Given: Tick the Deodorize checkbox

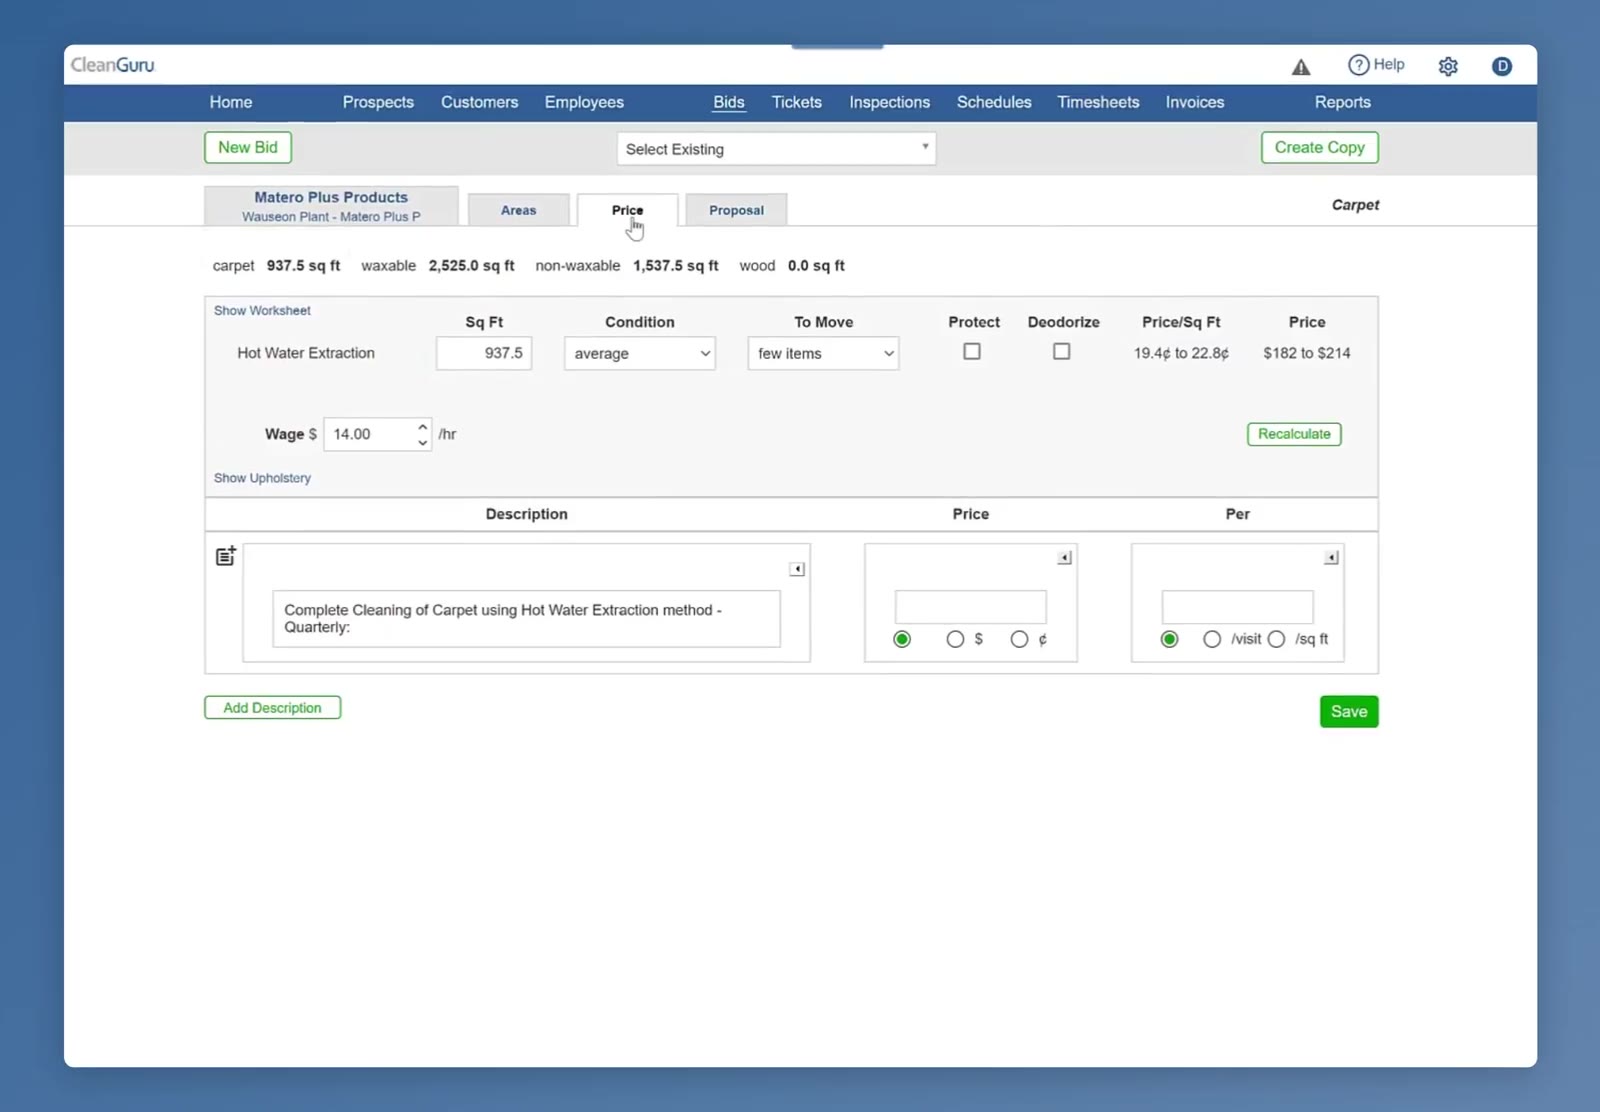Looking at the screenshot, I should pos(1062,352).
